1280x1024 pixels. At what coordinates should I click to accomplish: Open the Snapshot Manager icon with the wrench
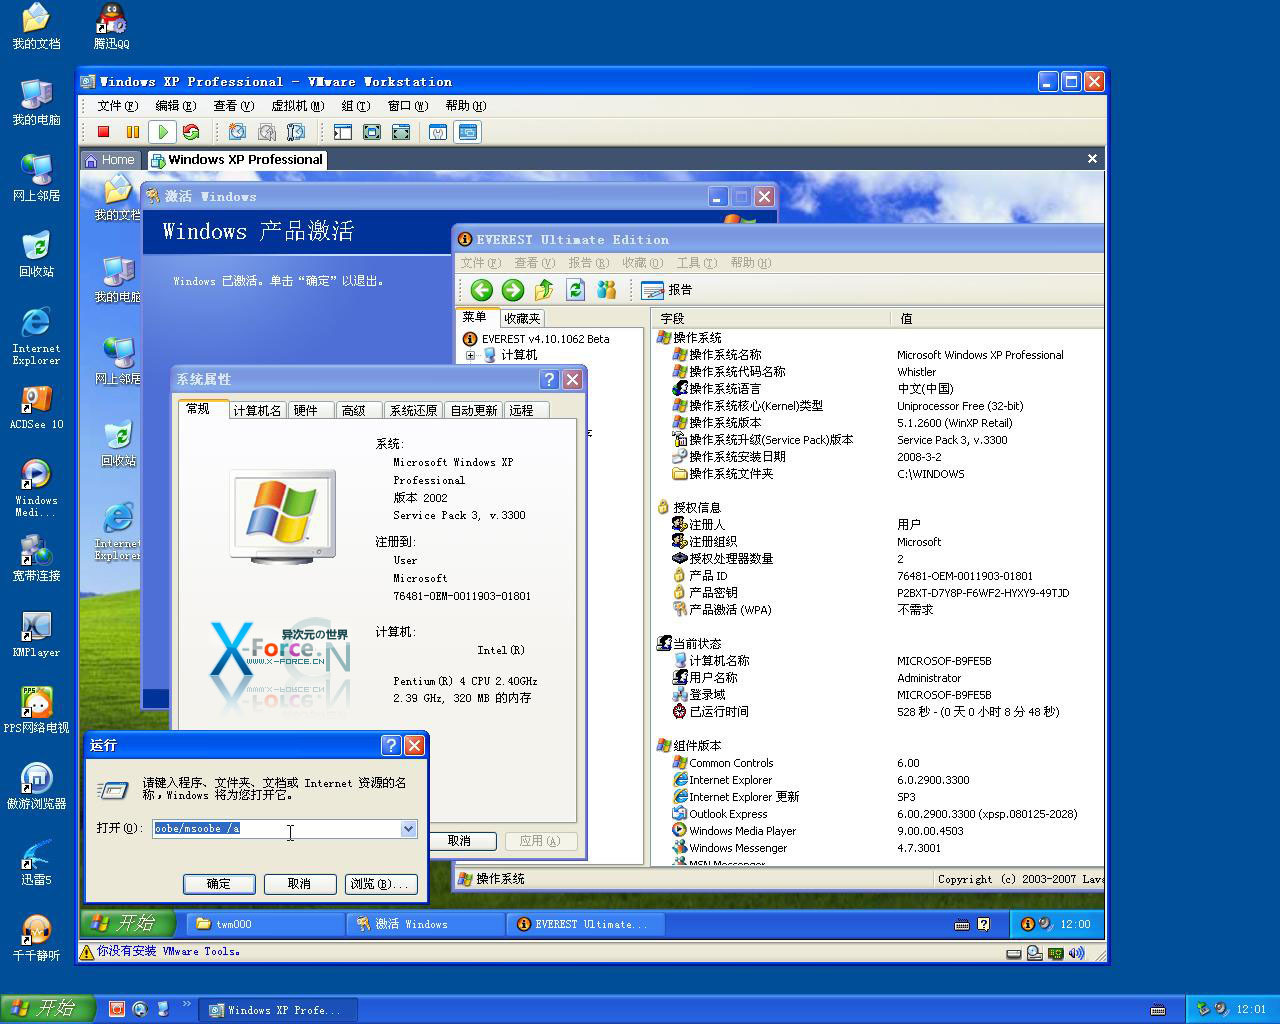(x=296, y=132)
